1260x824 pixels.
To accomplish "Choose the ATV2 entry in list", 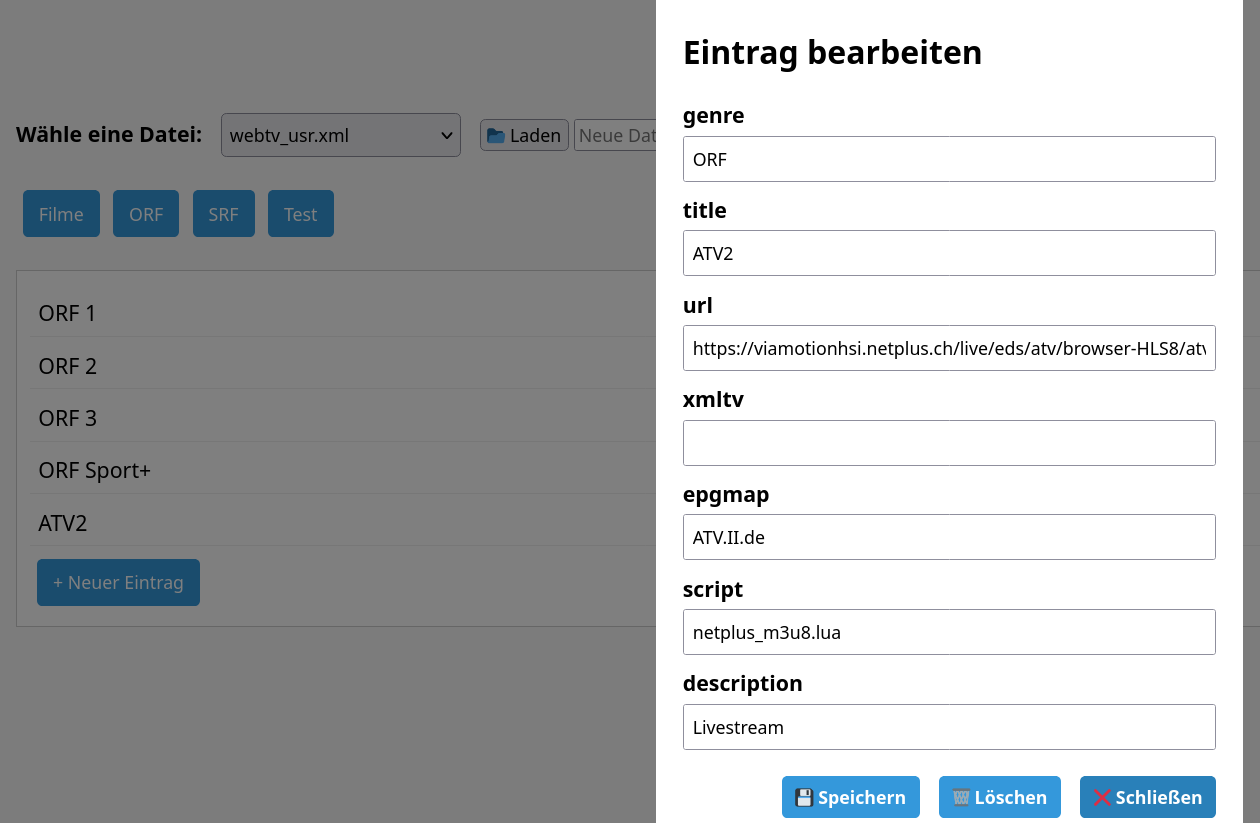I will [x=63, y=523].
